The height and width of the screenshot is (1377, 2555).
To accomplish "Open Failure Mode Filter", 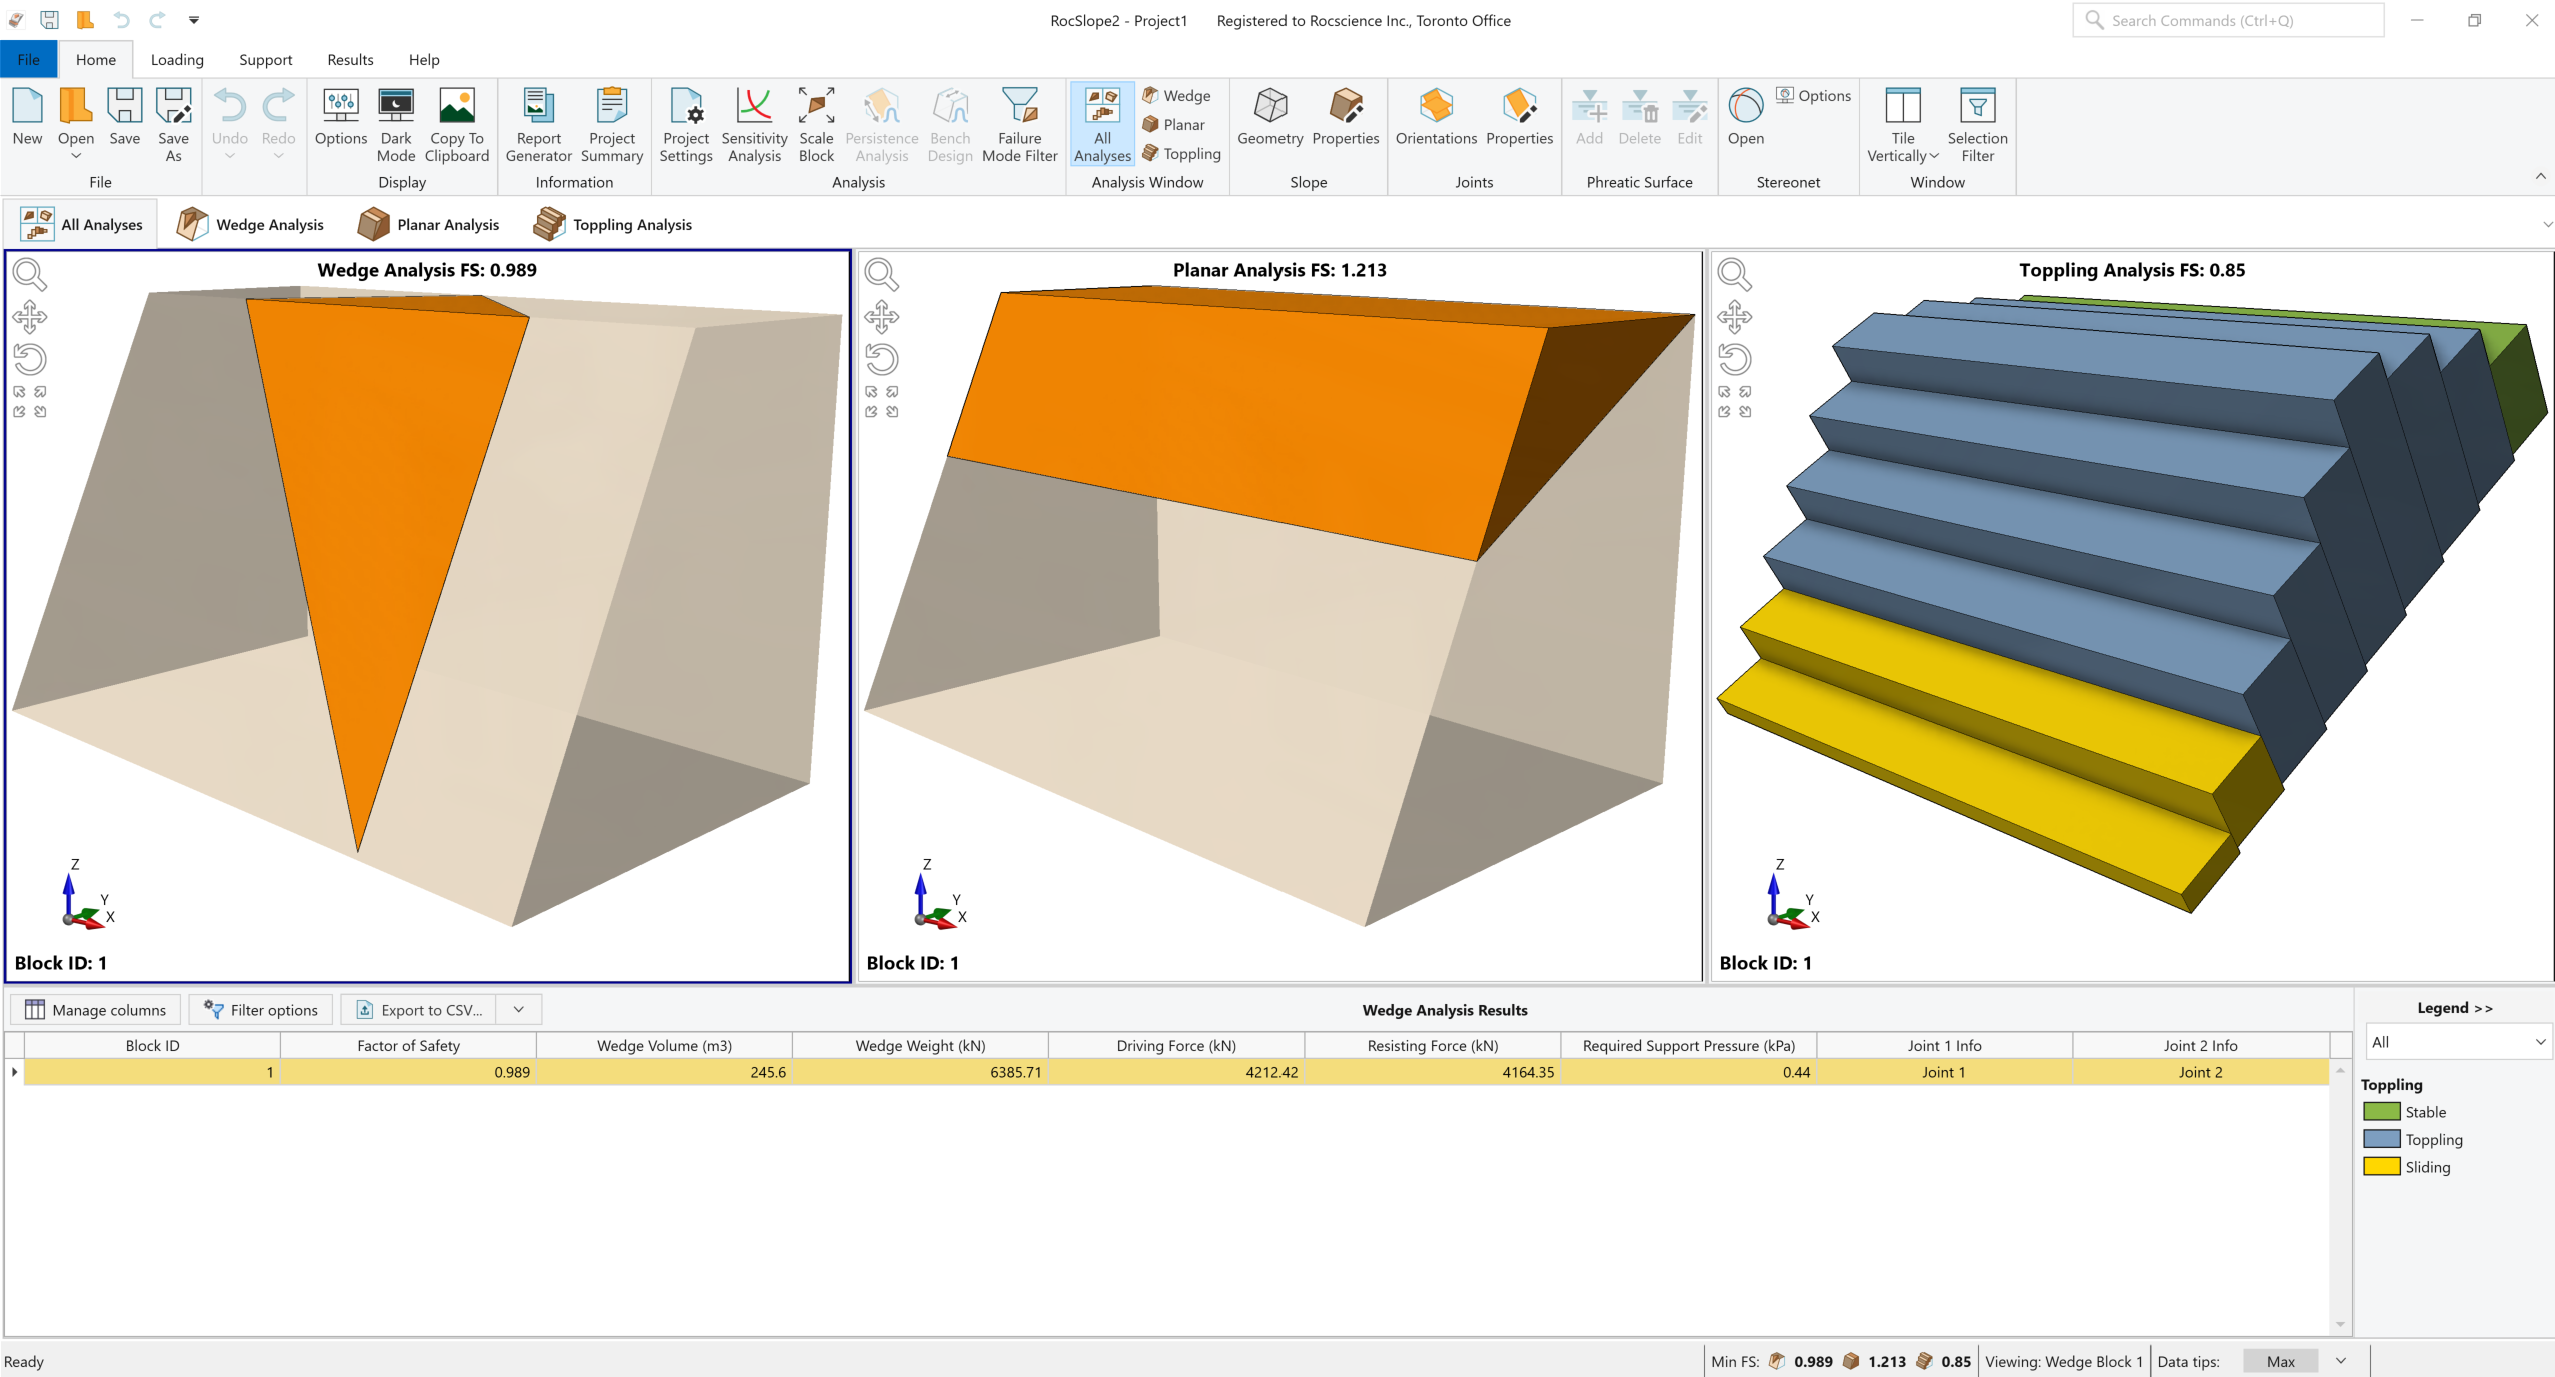I will click(x=1020, y=124).
